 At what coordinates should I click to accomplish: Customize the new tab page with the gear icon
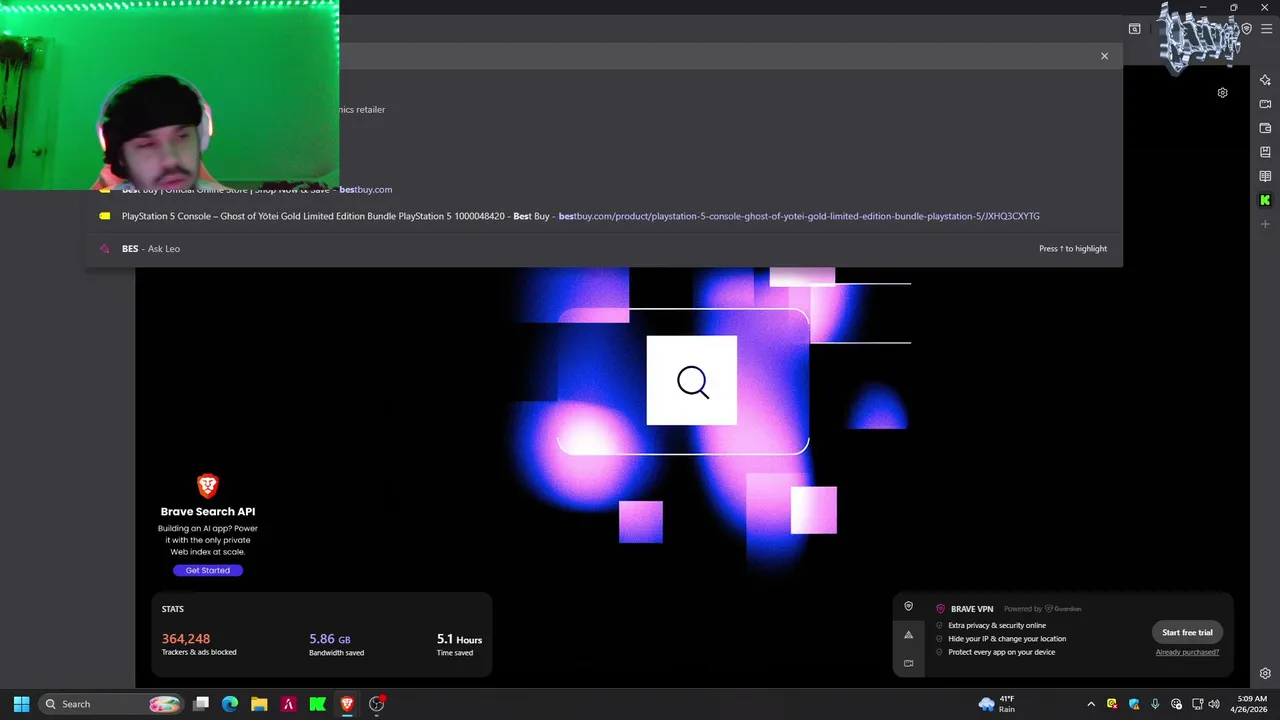pyautogui.click(x=1222, y=93)
